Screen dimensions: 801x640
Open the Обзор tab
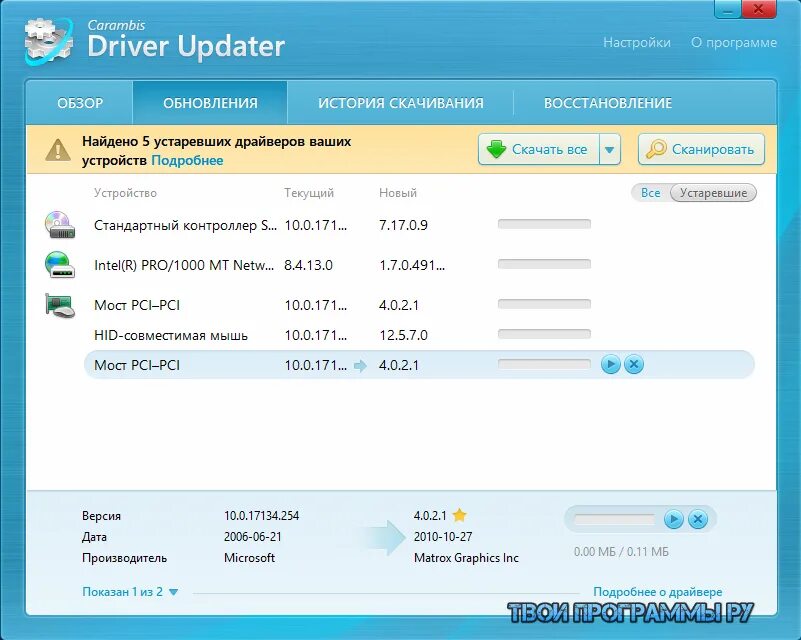click(80, 103)
